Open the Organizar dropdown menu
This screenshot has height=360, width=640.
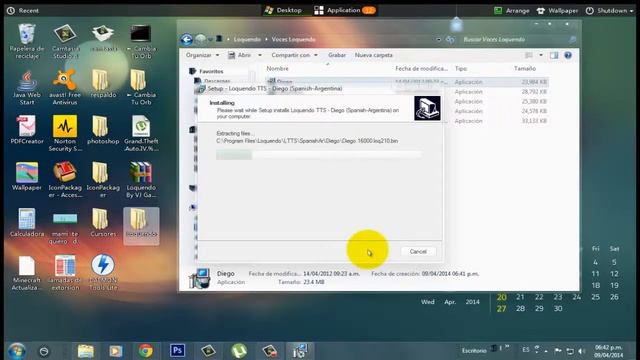202,55
